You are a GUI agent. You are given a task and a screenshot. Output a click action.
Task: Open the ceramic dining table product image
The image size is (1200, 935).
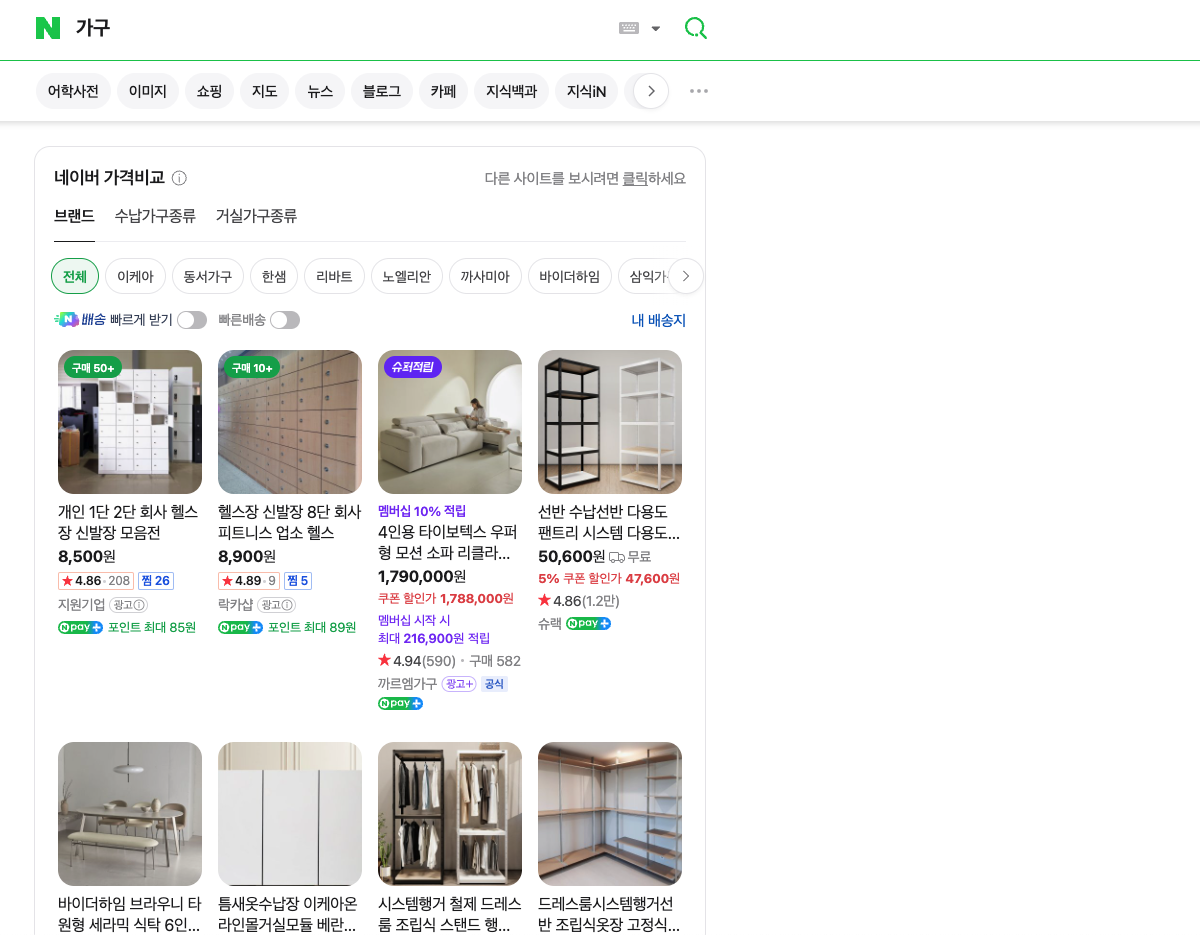[x=130, y=814]
